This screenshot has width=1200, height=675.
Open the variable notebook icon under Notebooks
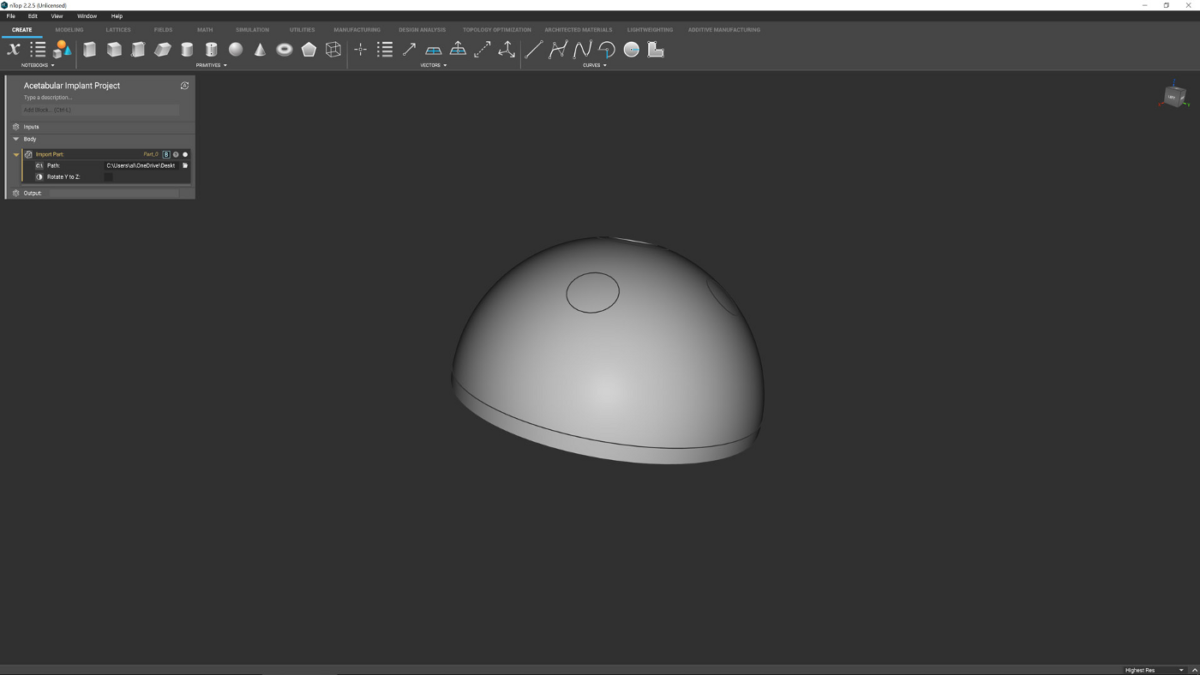coord(14,48)
